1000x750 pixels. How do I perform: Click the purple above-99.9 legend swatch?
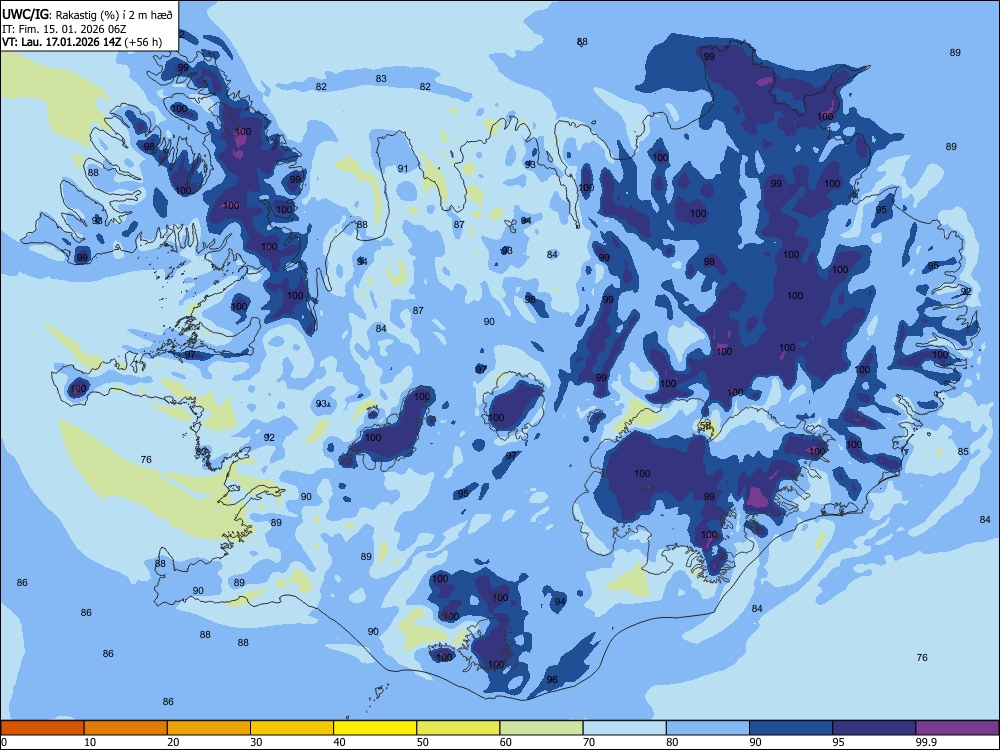[957, 728]
